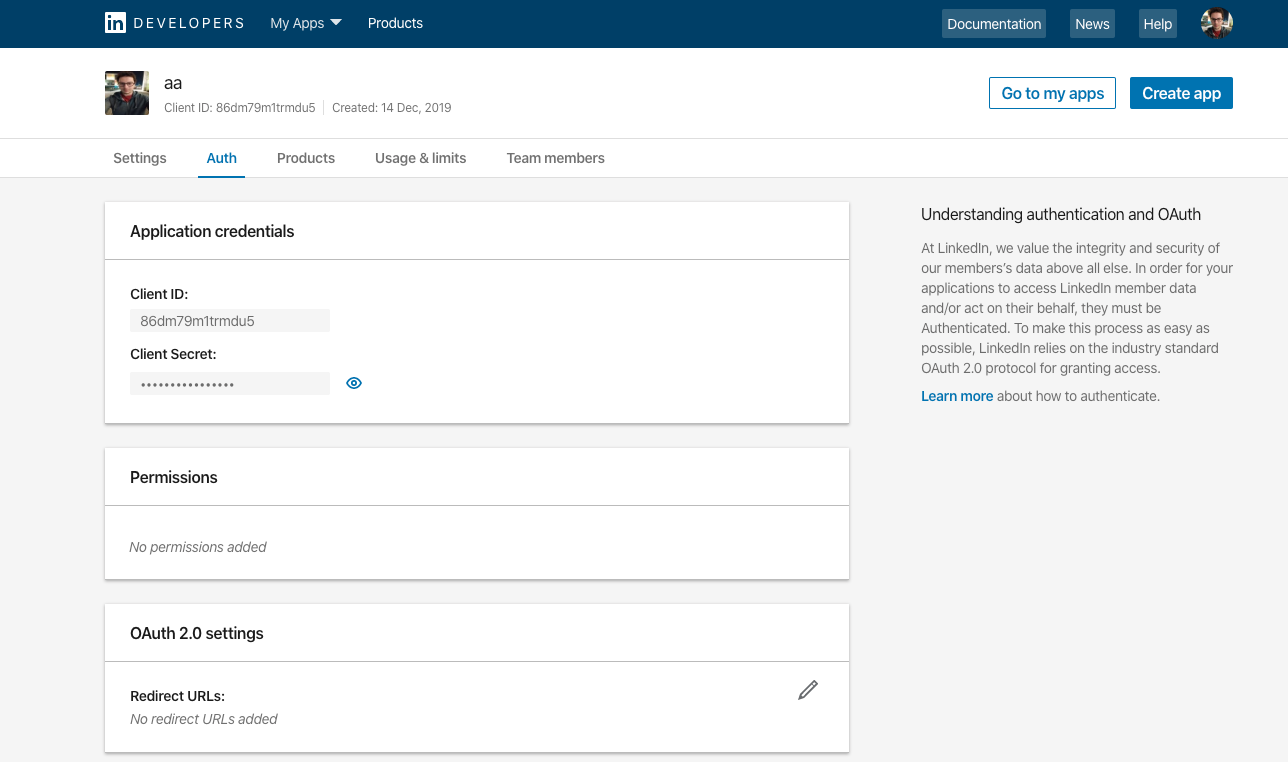Open the Usage & limits tab

pos(421,158)
